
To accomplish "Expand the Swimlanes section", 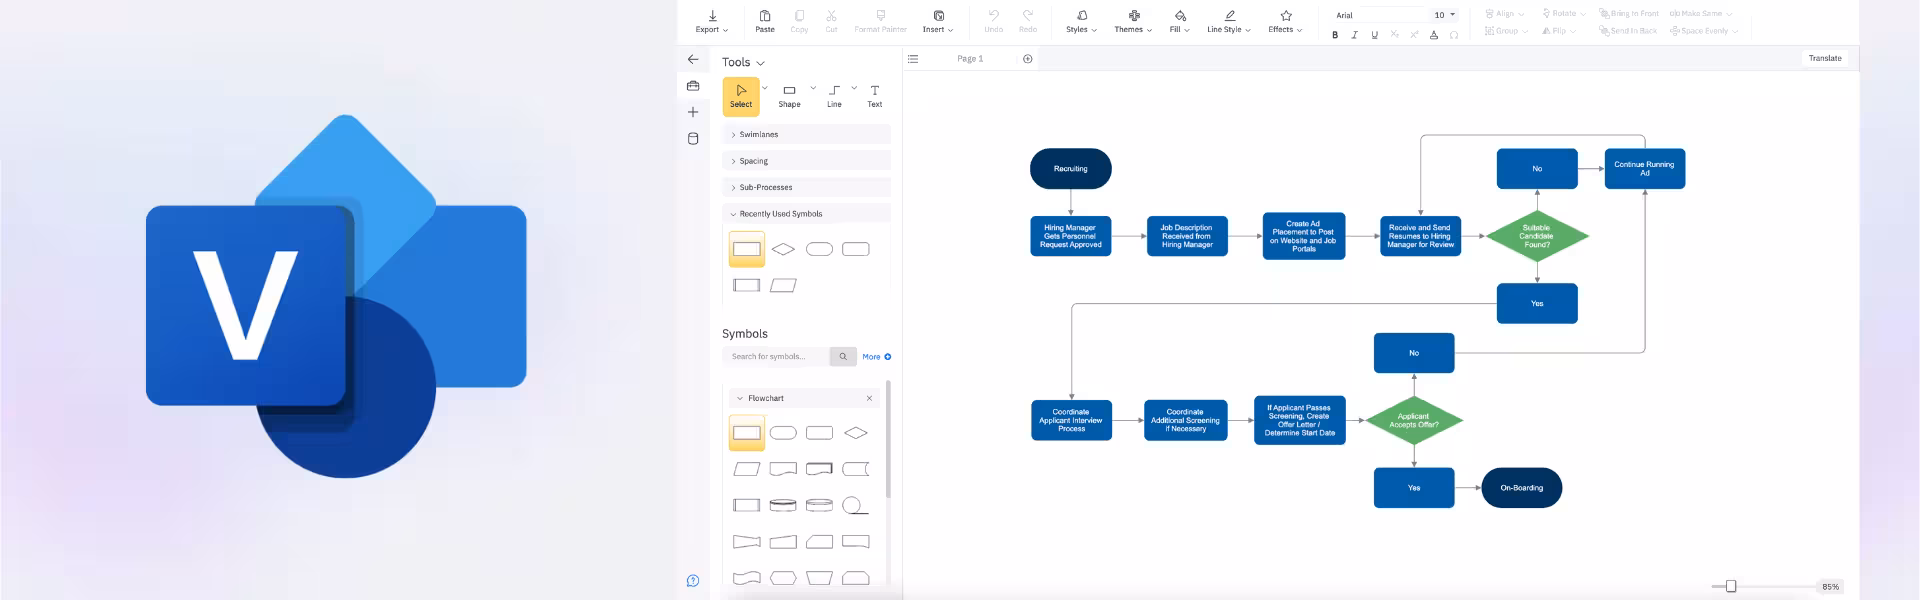I will (x=806, y=134).
